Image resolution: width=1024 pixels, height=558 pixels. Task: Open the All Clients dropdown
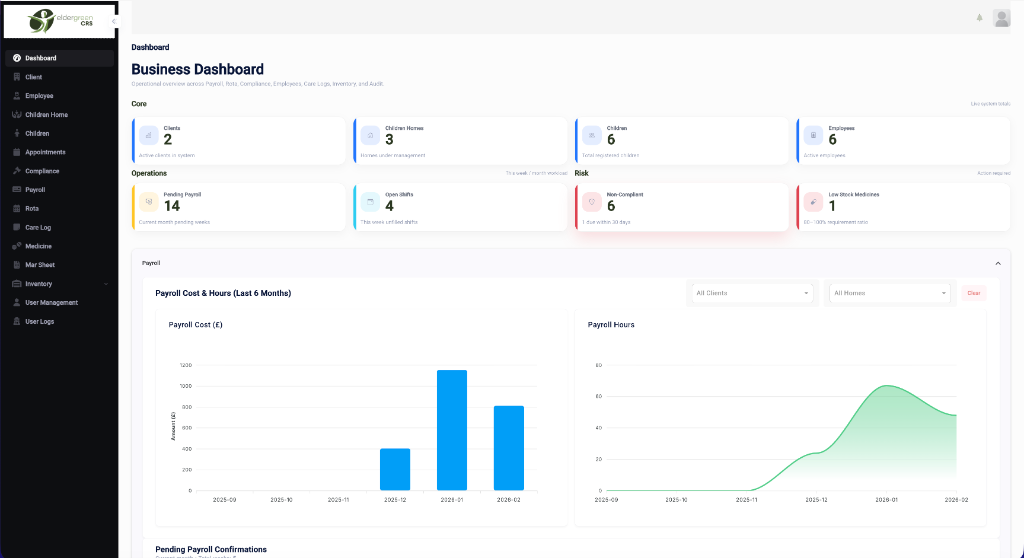coord(752,293)
